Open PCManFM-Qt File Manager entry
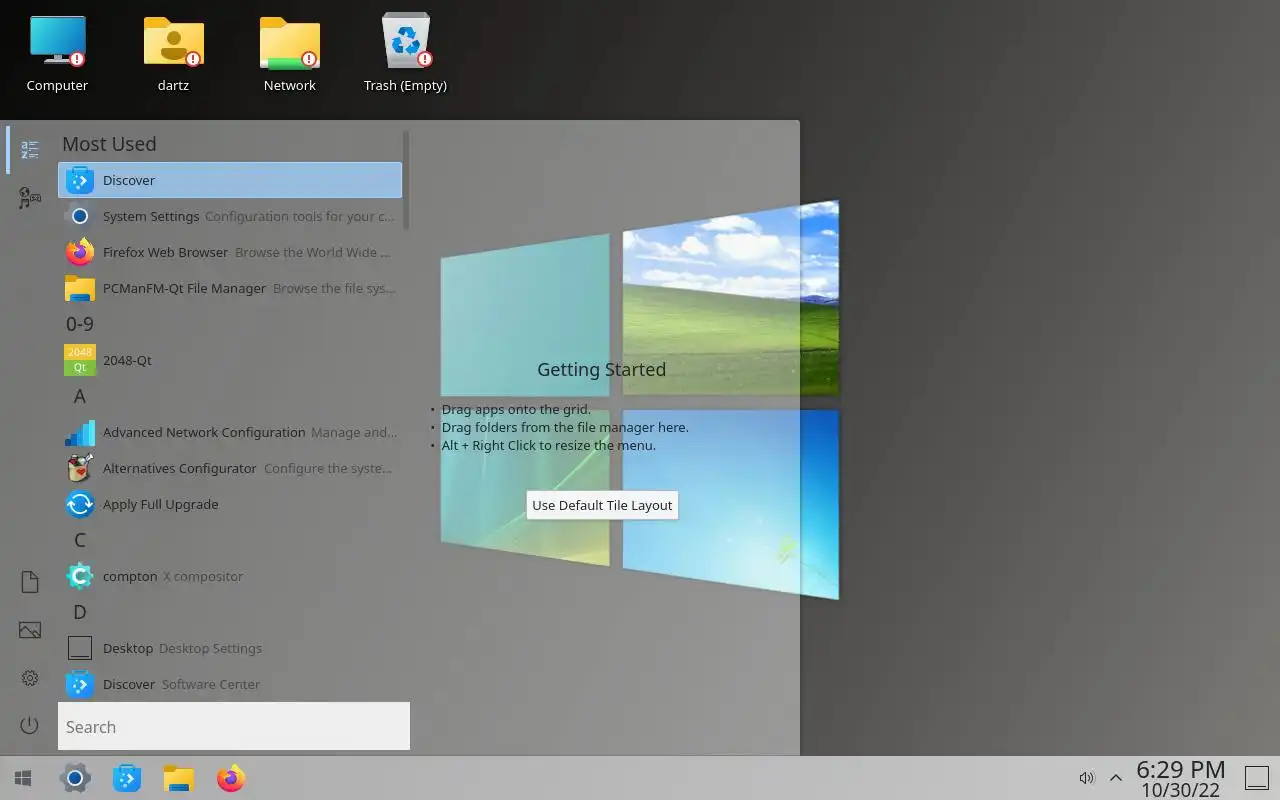 (230, 288)
